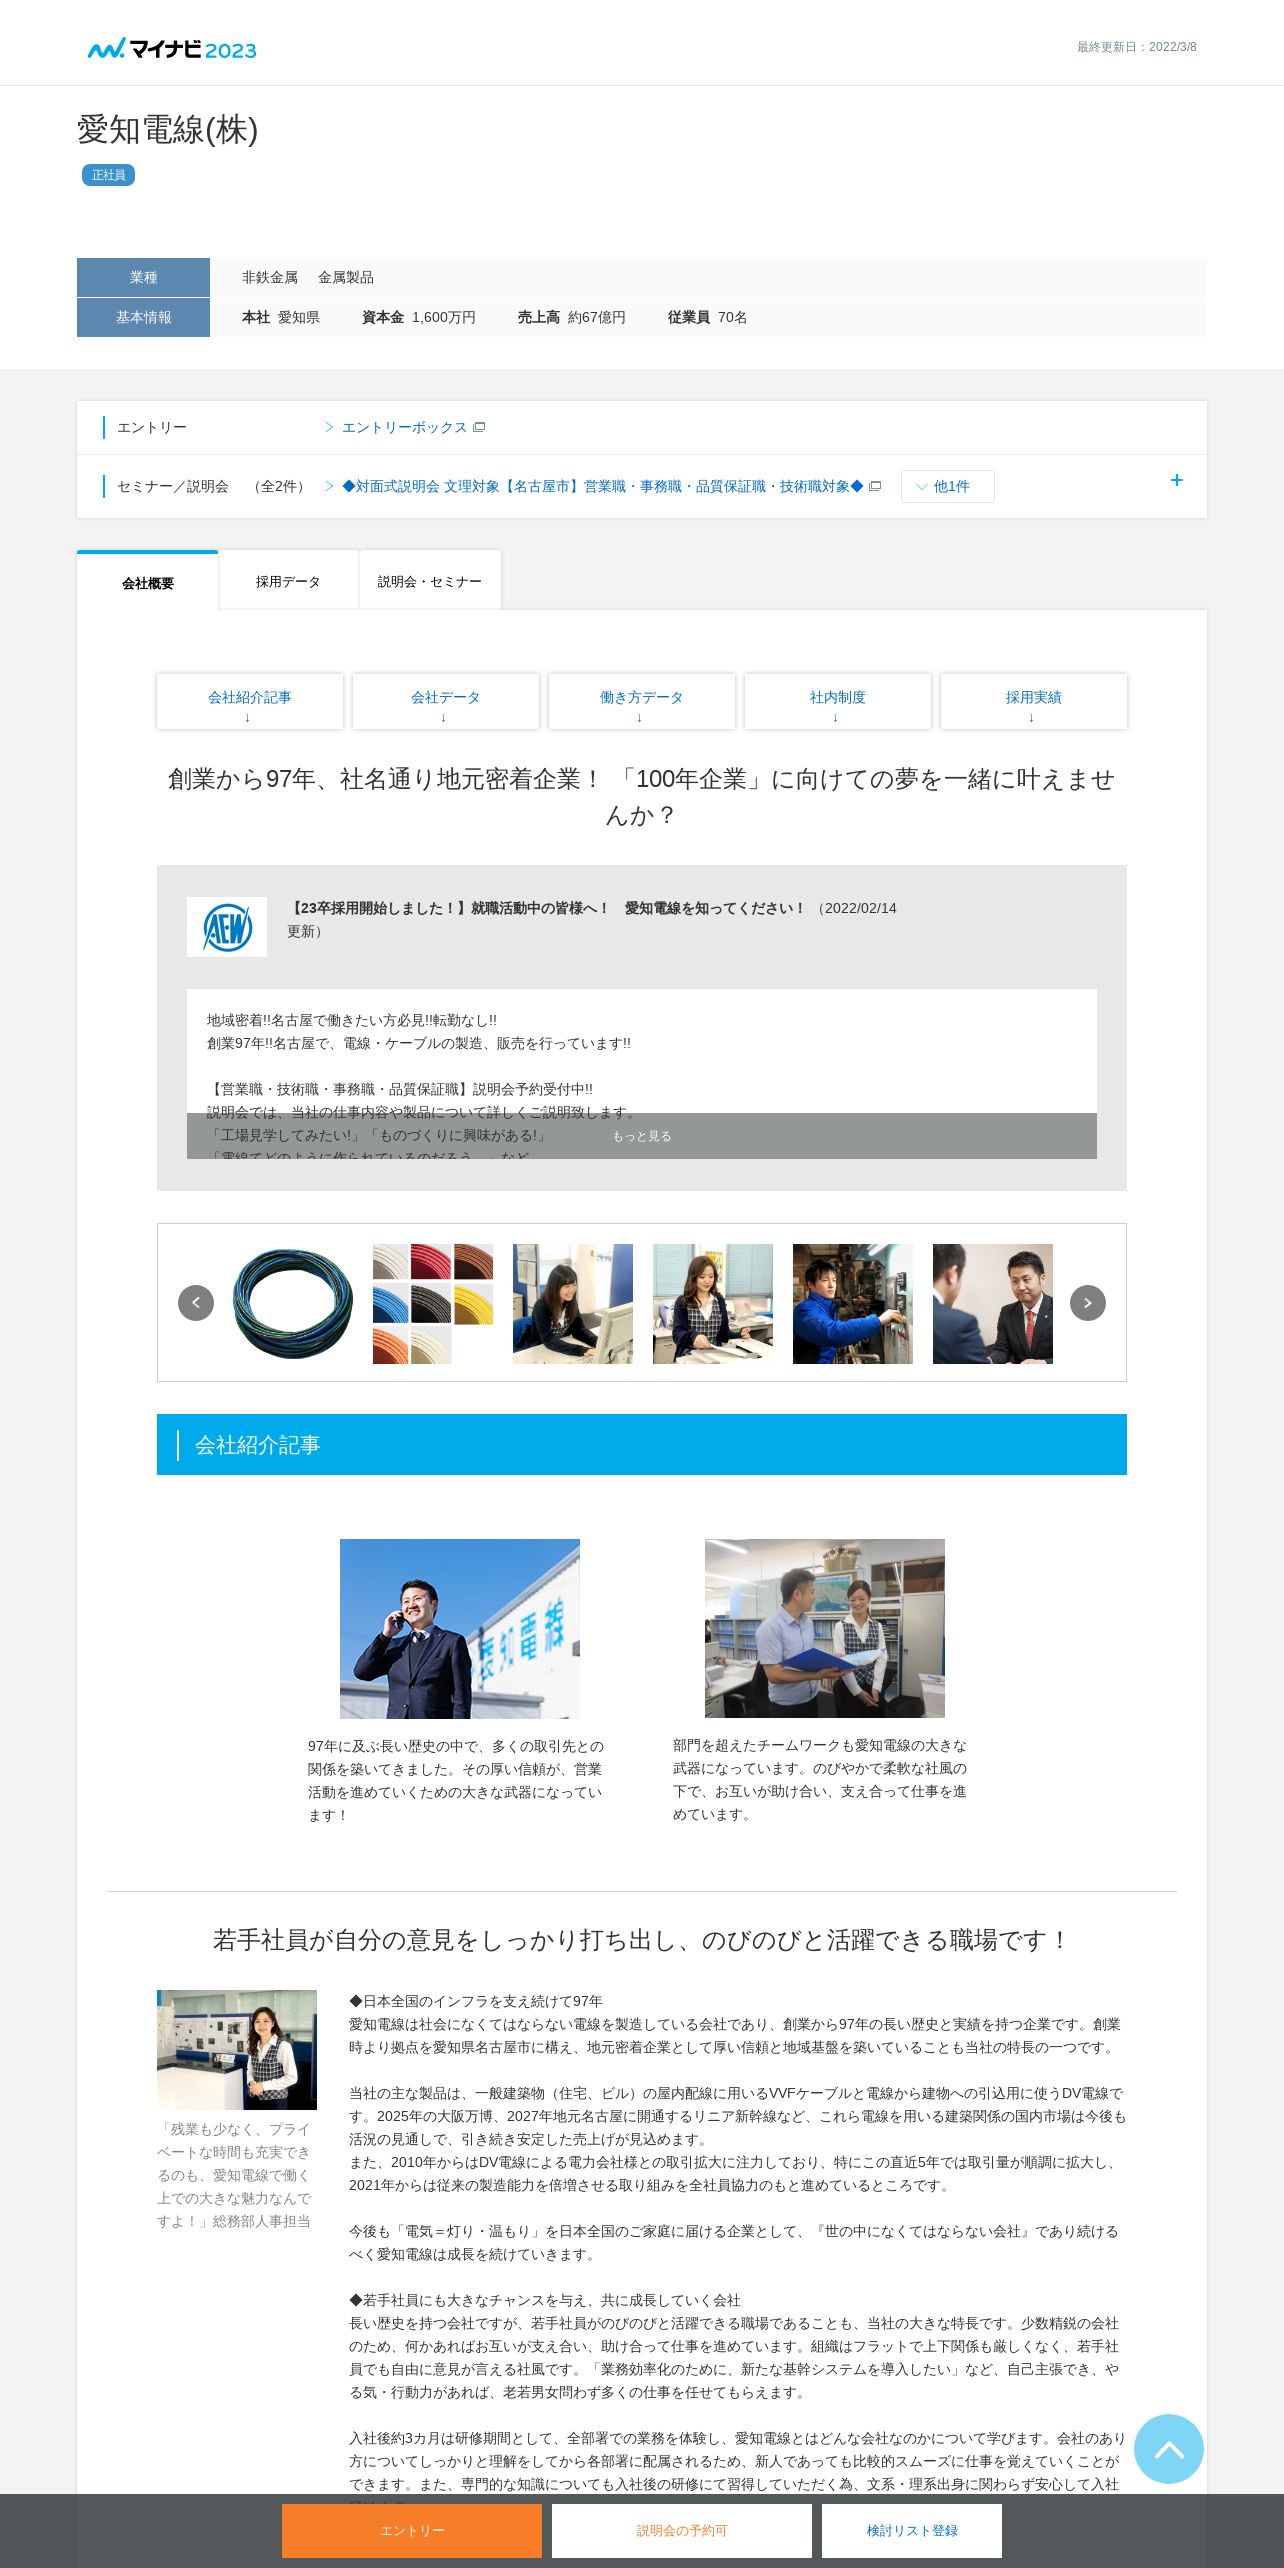Click the 正社員 badge
This screenshot has height=2568, width=1284.
(x=108, y=175)
